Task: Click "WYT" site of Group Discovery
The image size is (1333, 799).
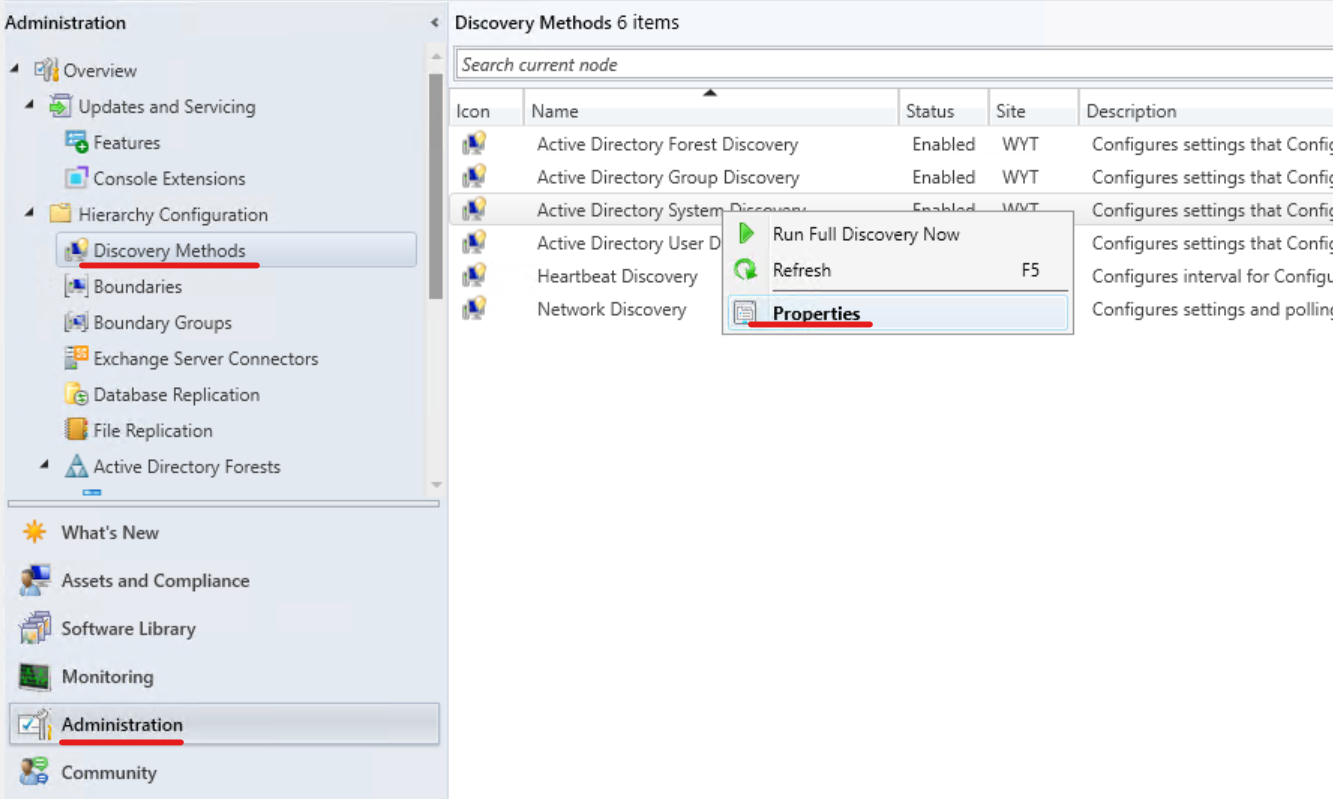Action: coord(1020,177)
